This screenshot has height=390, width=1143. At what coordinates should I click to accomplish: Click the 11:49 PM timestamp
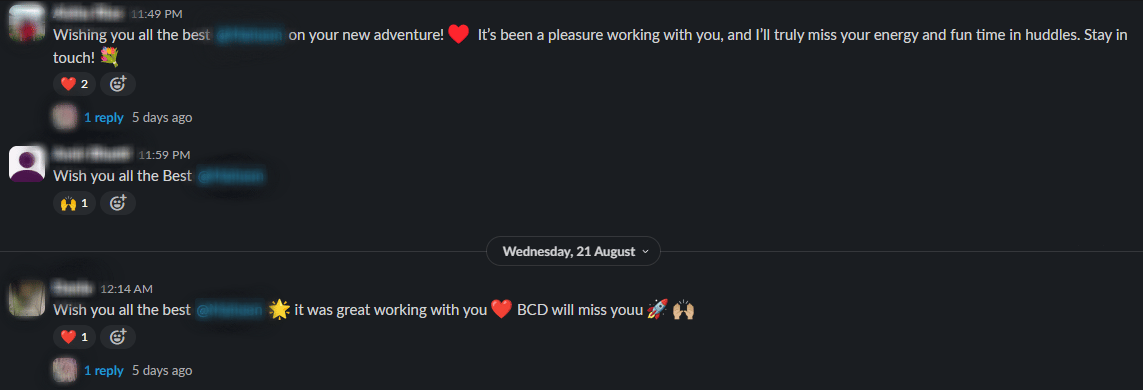pos(157,13)
